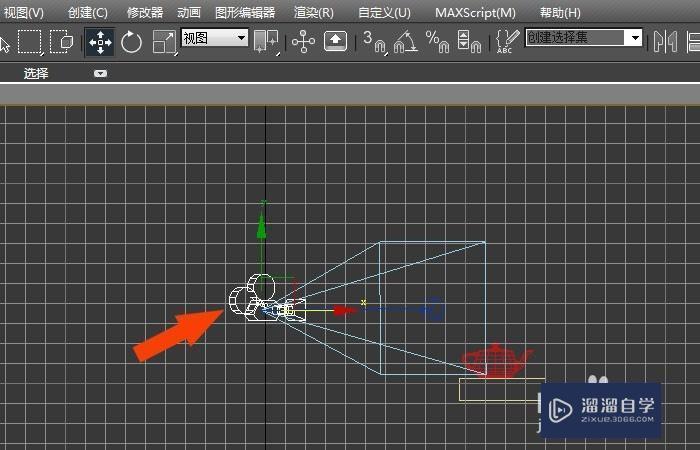The image size is (700, 450).
Task: Toggle window/crossing selection mode
Action: tap(62, 42)
